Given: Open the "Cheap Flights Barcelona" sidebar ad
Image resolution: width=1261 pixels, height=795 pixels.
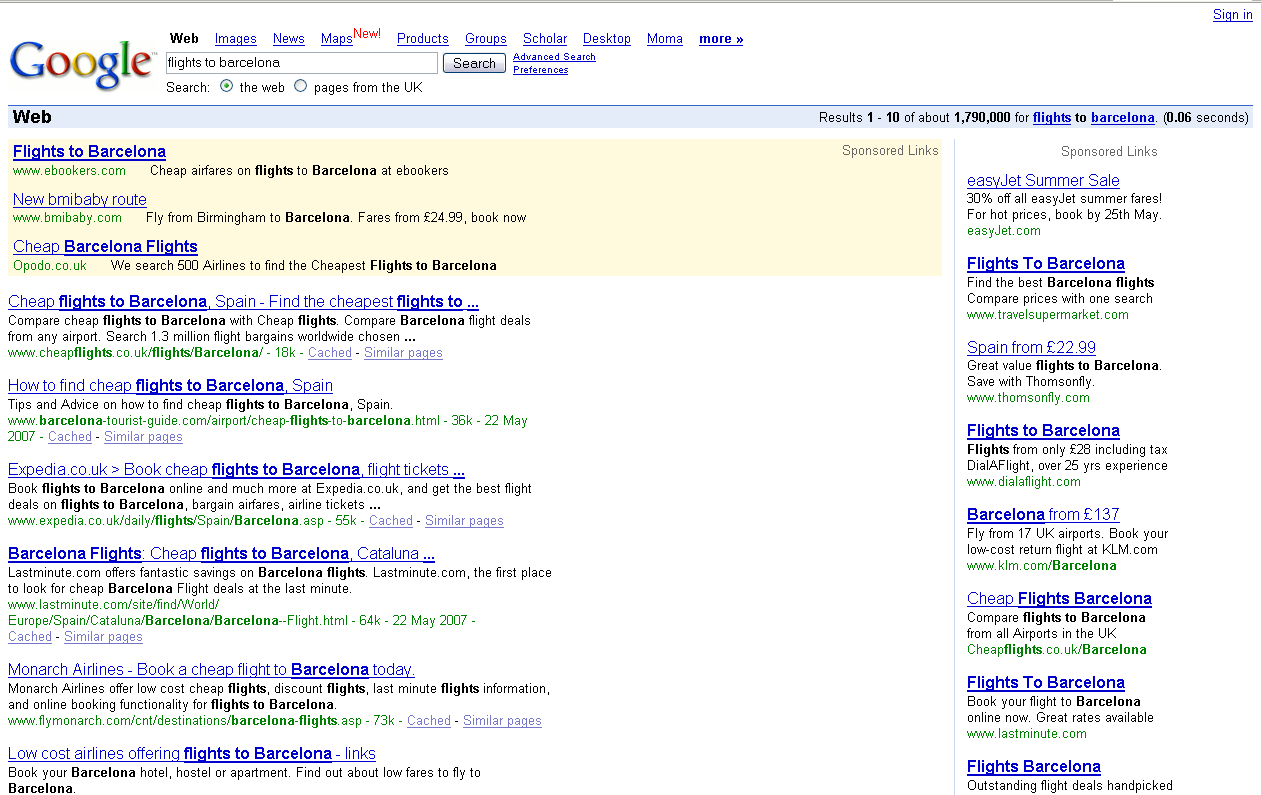Looking at the screenshot, I should (1059, 599).
